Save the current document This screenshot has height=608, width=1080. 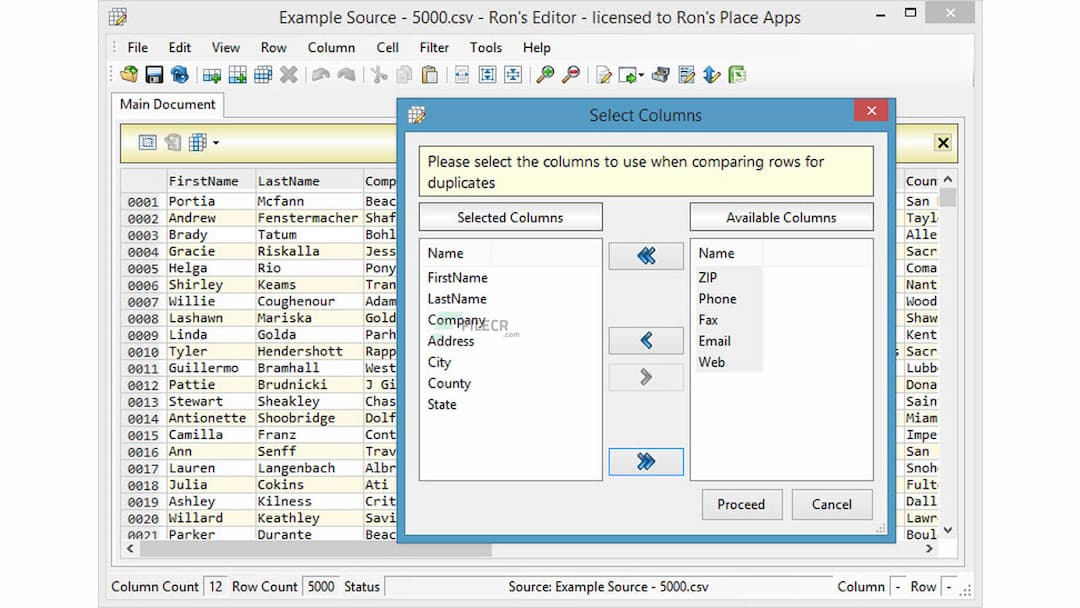coord(152,74)
